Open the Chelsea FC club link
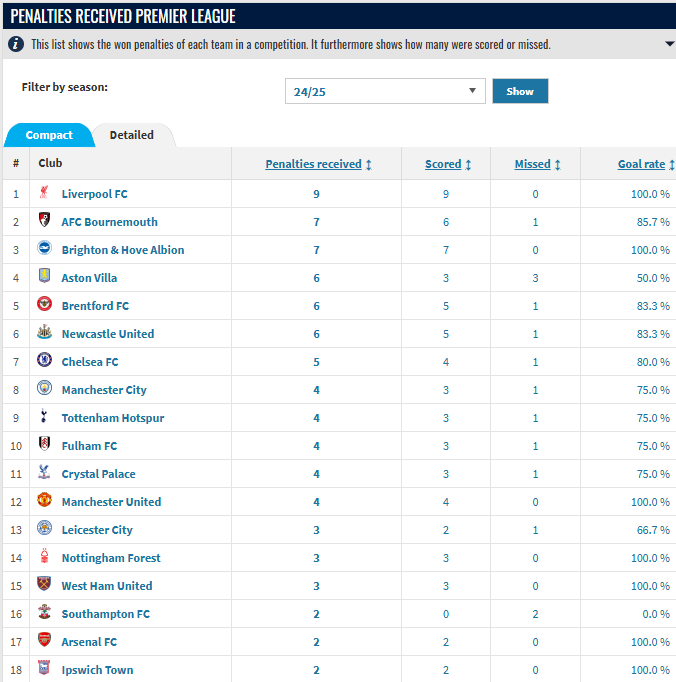Viewport: 676px width, 682px height. (x=90, y=362)
